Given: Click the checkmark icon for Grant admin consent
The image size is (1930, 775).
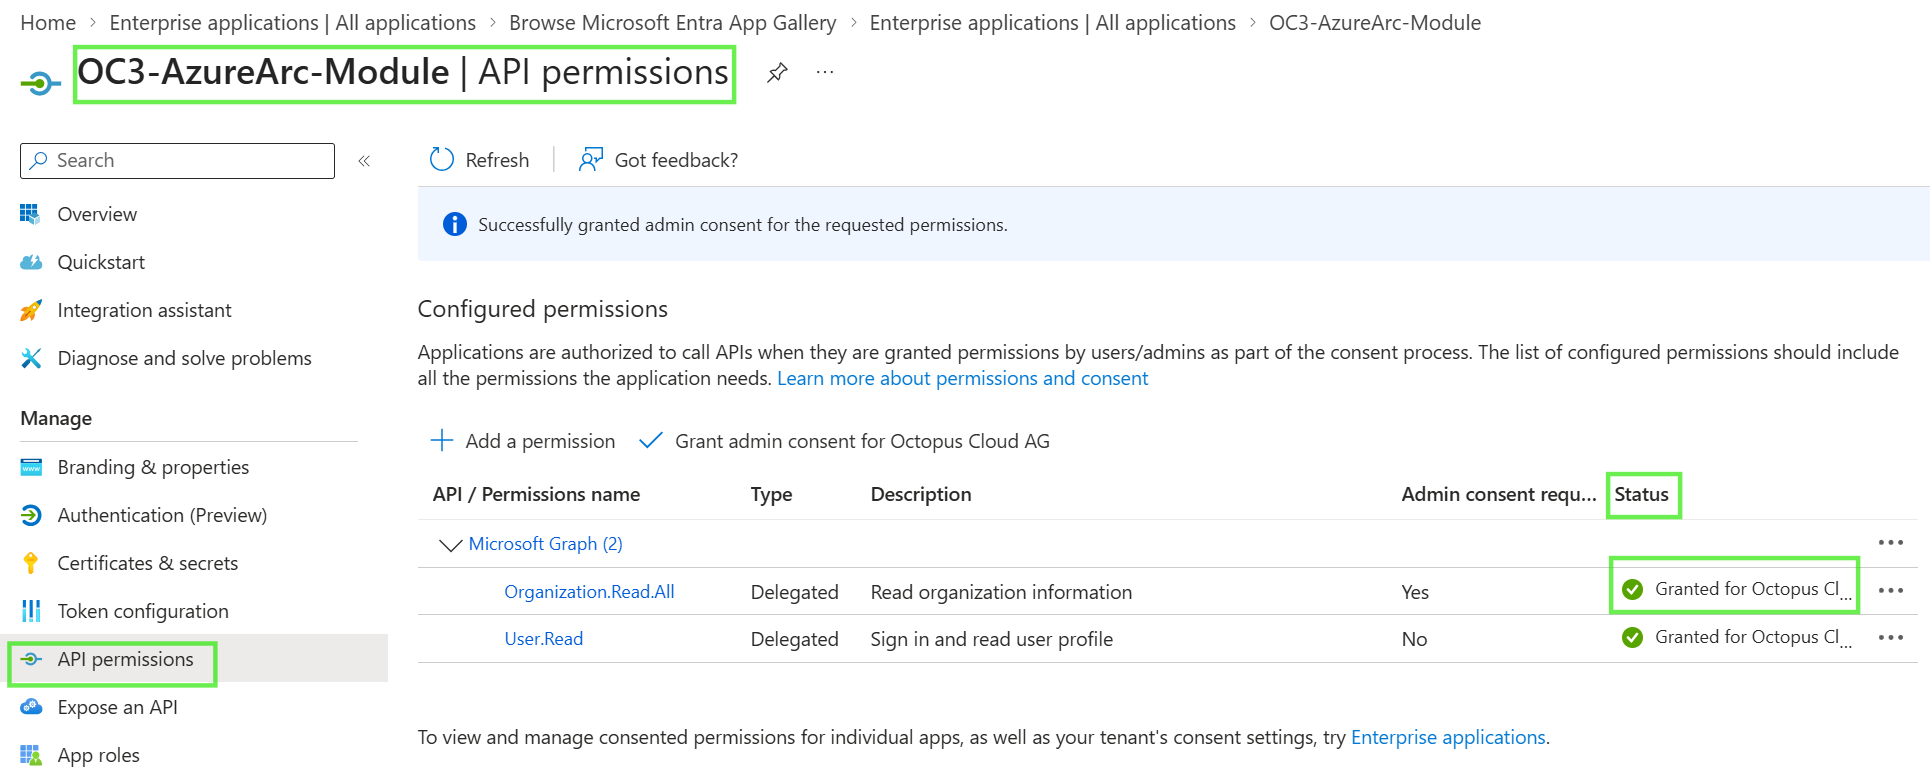Looking at the screenshot, I should [x=651, y=441].
